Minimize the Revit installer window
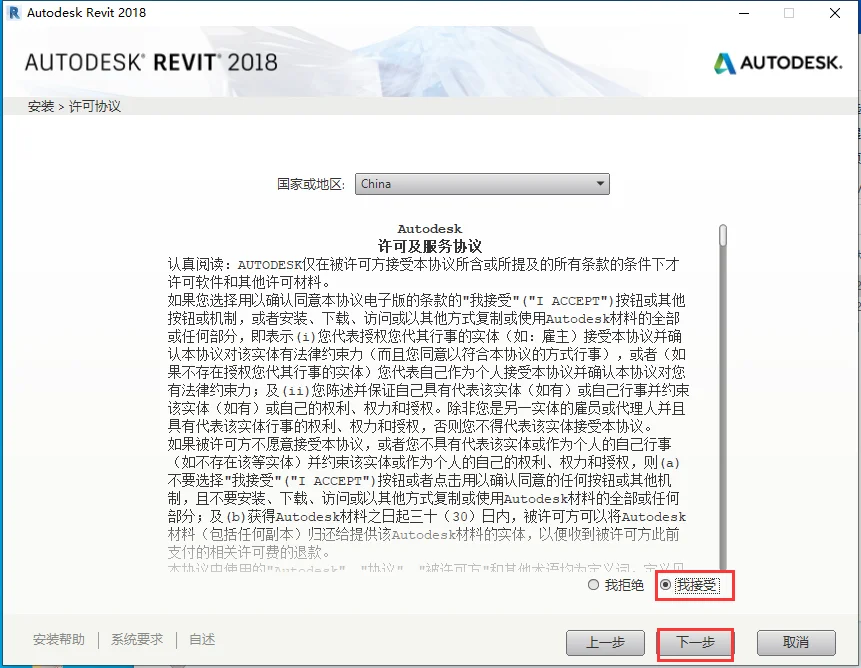The width and height of the screenshot is (861, 668). click(744, 13)
